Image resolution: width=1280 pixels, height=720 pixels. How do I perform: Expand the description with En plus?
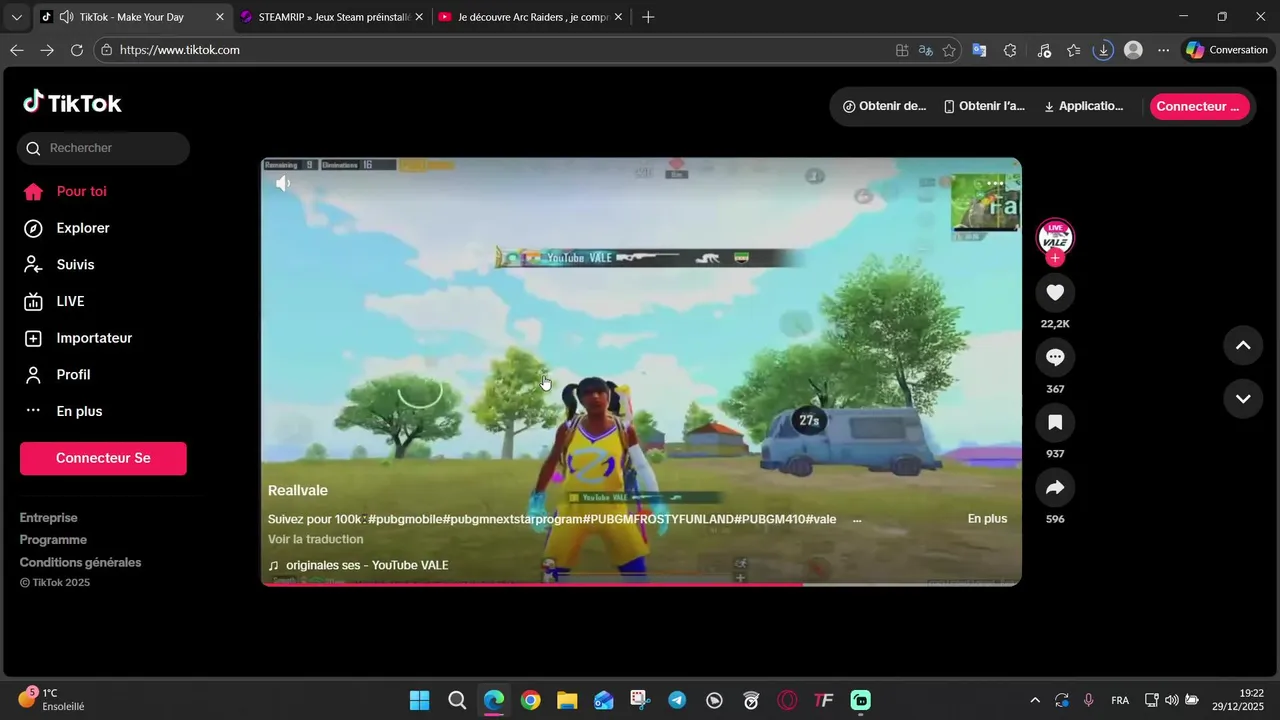tap(987, 519)
